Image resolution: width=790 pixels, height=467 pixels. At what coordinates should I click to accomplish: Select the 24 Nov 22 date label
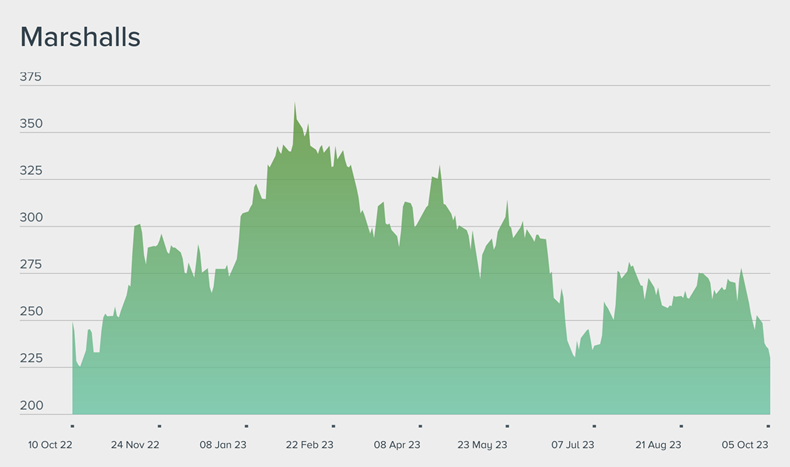coord(135,445)
